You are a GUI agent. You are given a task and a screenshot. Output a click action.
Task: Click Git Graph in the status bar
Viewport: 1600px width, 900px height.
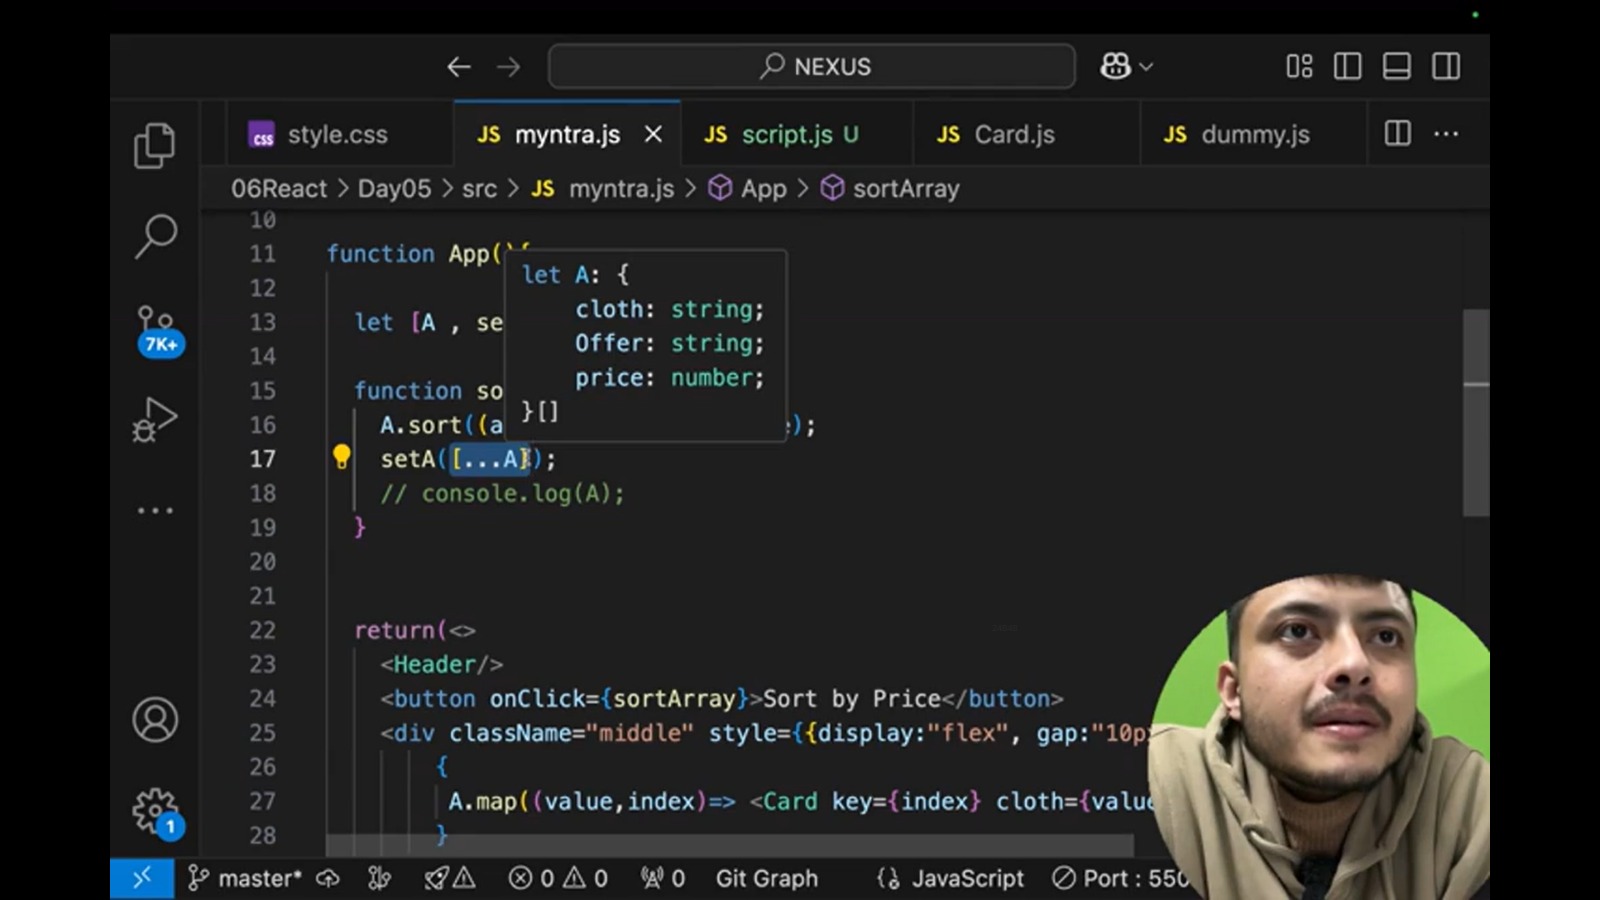coord(766,878)
